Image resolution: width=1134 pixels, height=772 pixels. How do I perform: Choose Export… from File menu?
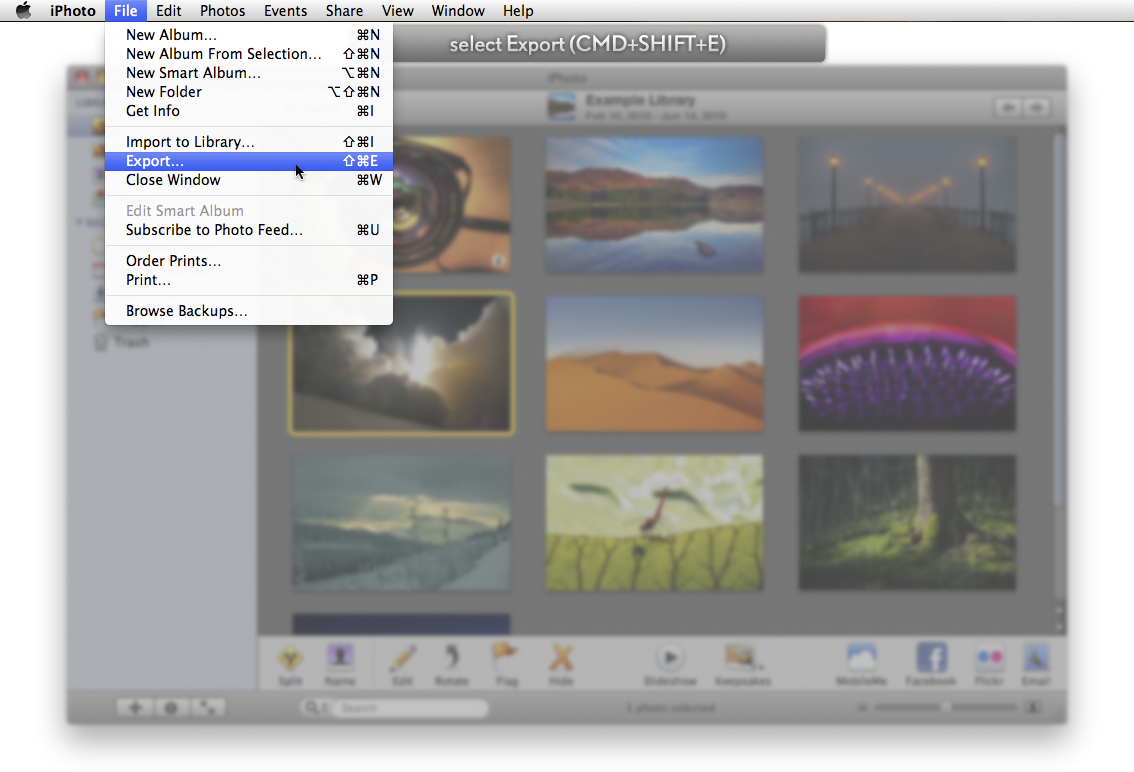(249, 161)
